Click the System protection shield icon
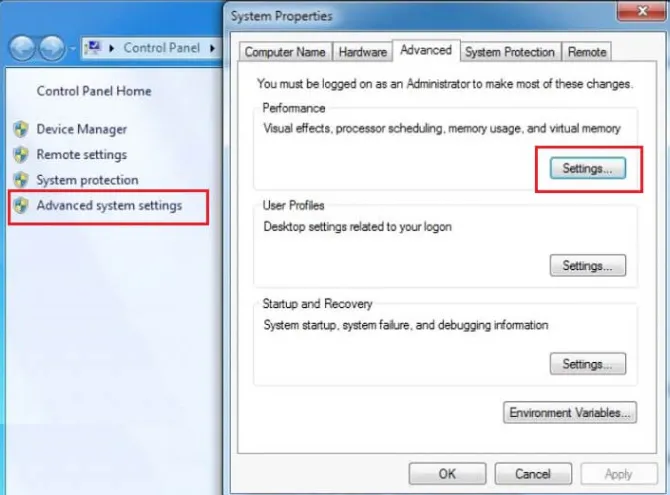The width and height of the screenshot is (670, 495). [x=21, y=180]
